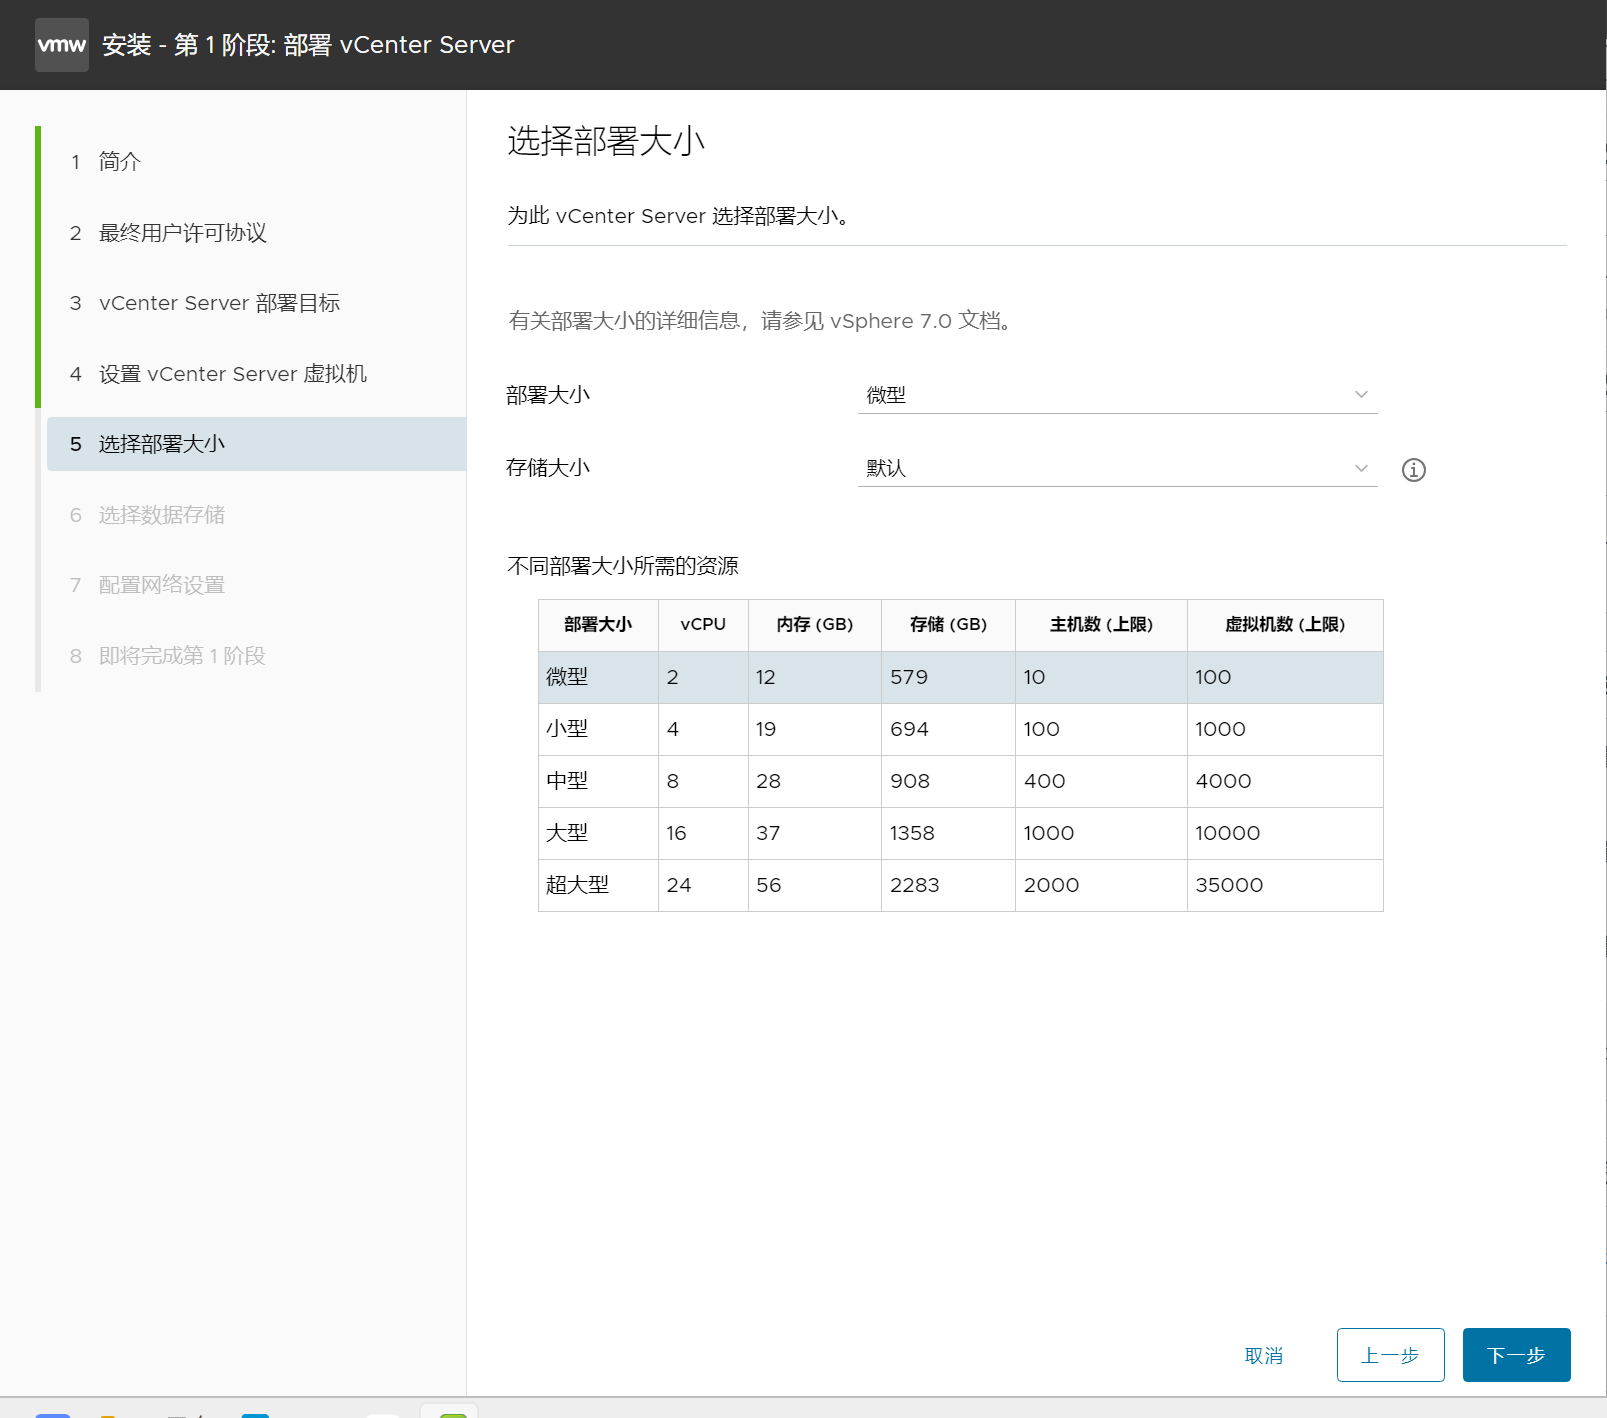Go to step 1 简介
The width and height of the screenshot is (1607, 1418).
coord(256,162)
